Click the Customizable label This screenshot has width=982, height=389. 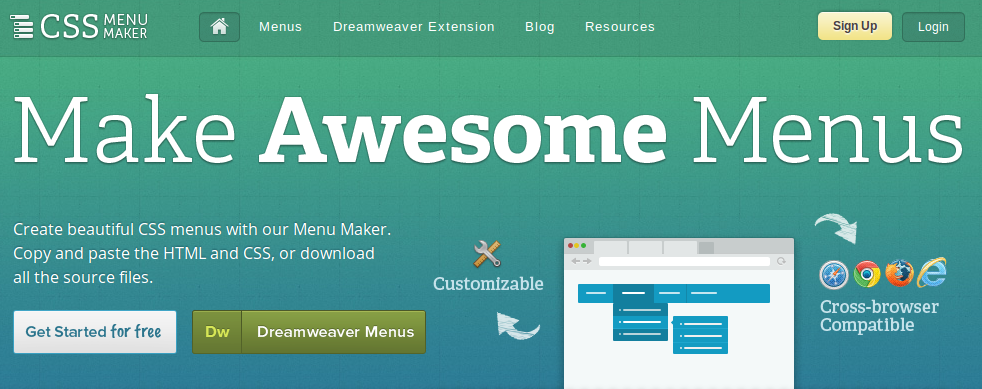(x=488, y=284)
